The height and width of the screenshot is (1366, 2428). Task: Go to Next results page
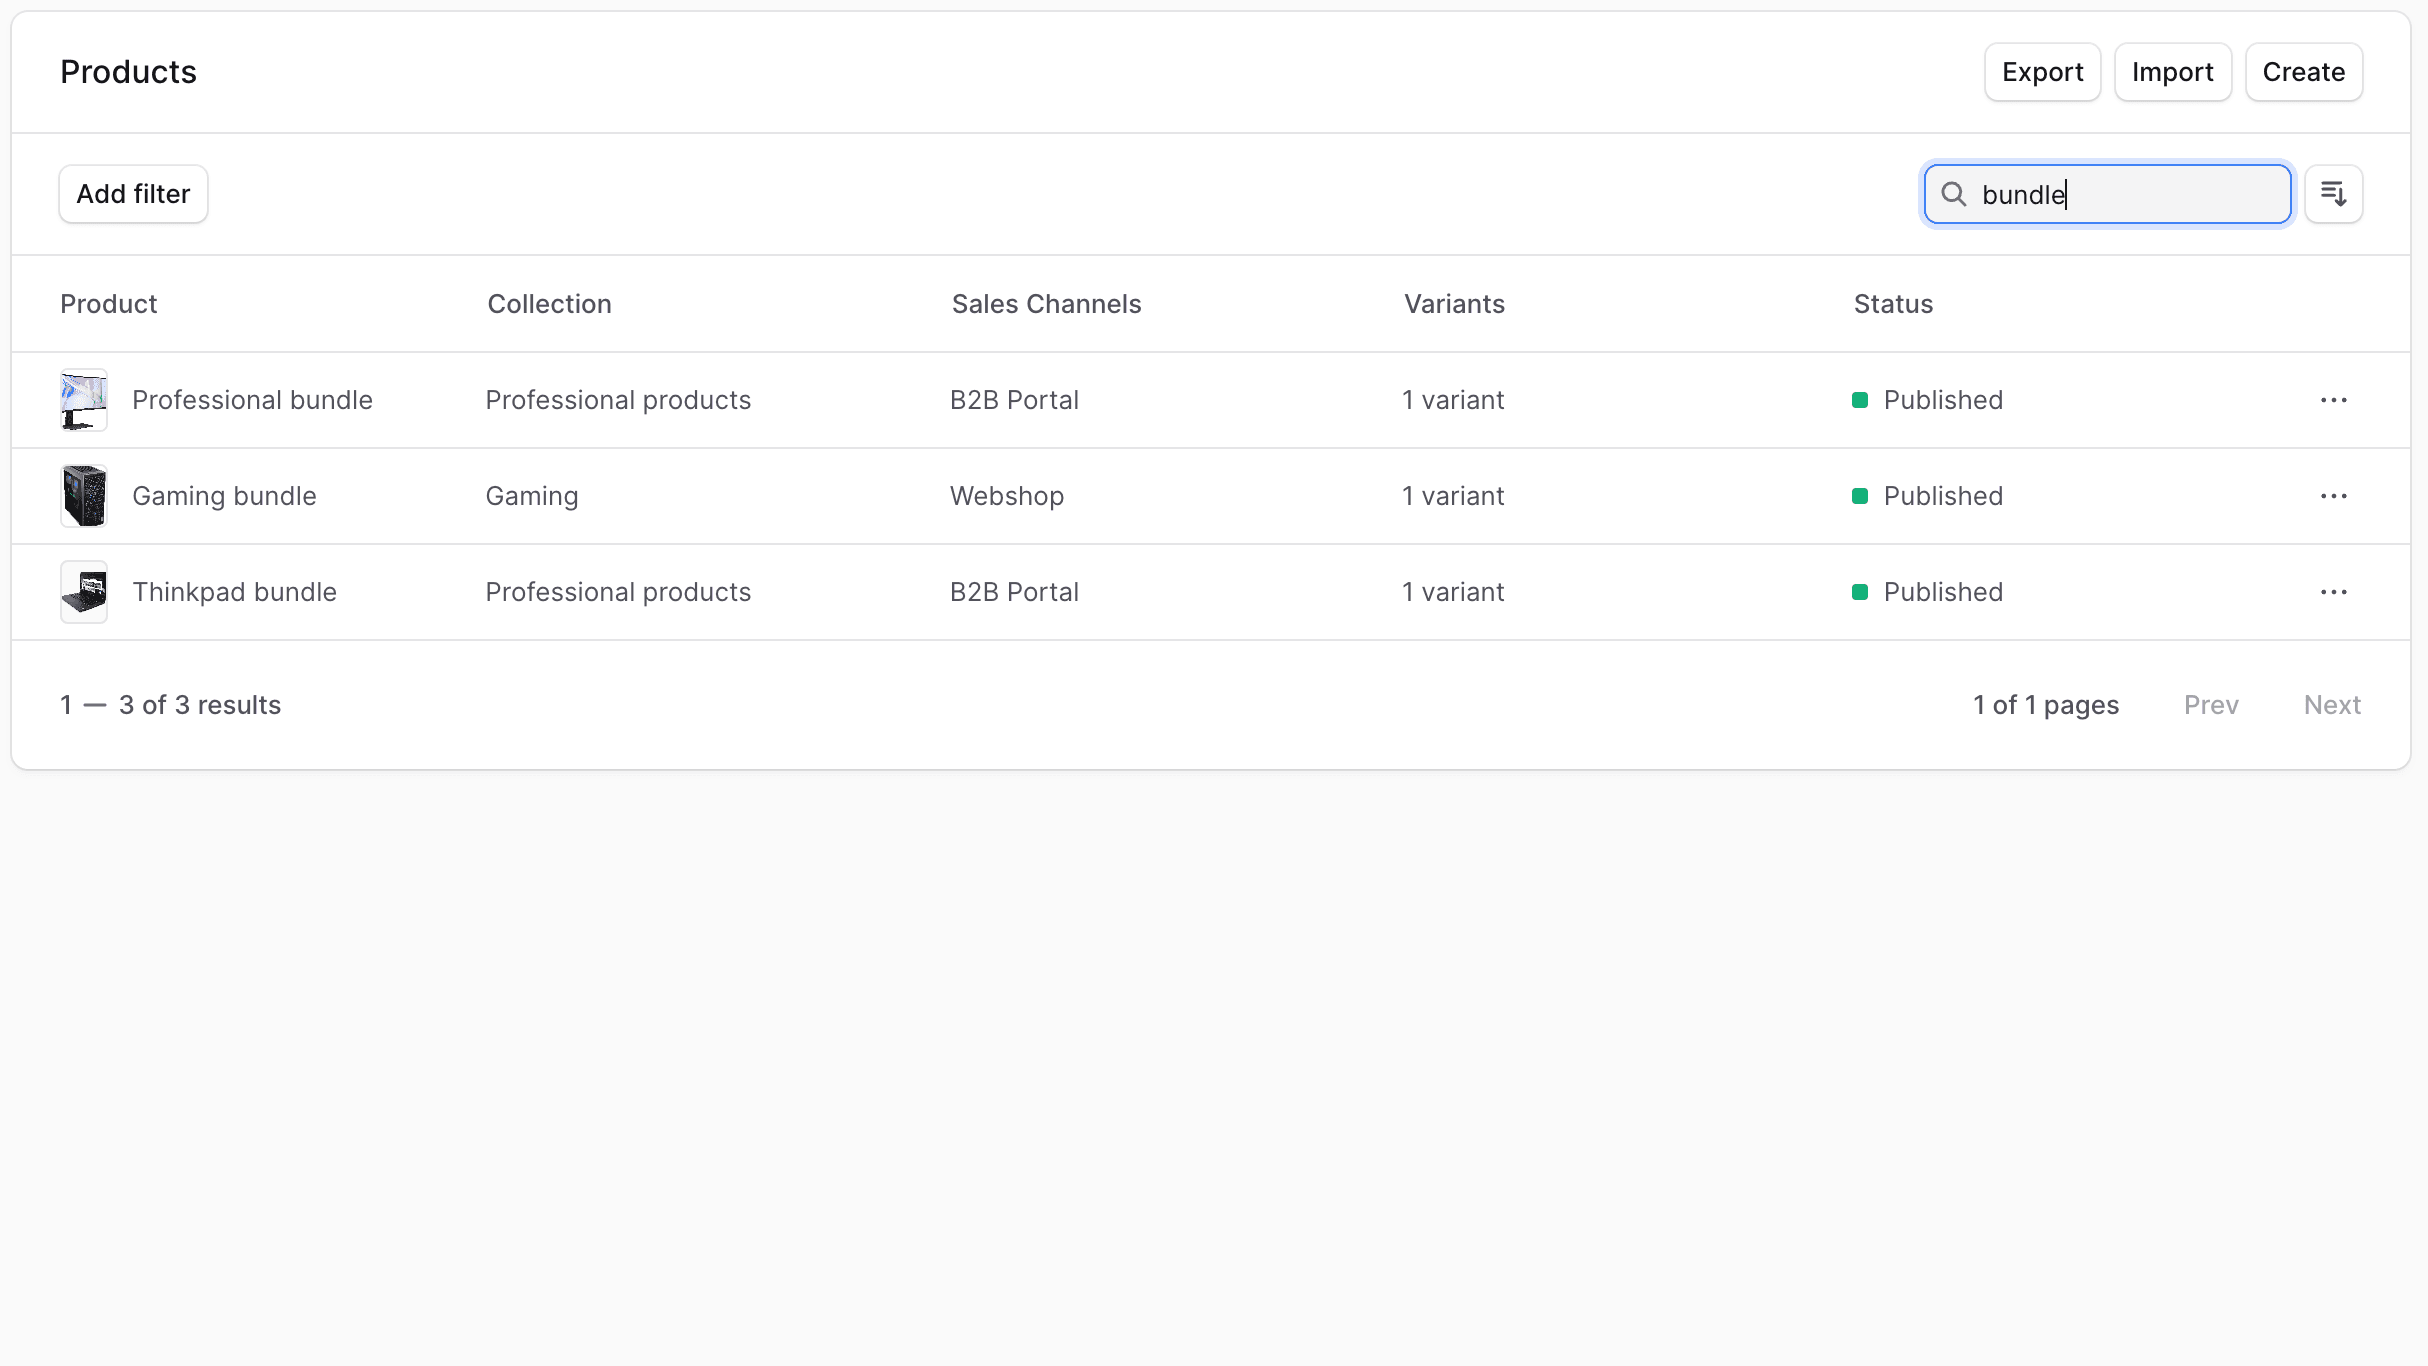2331,705
